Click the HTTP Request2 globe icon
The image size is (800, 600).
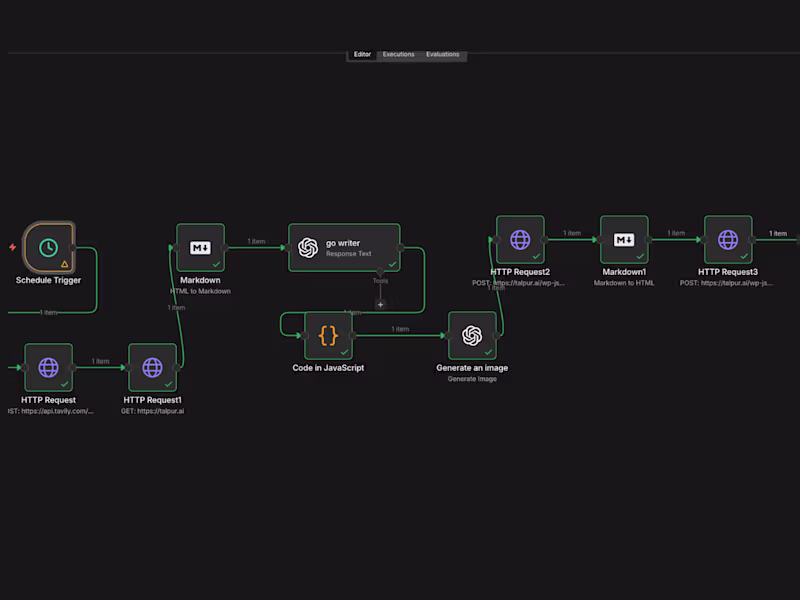(519, 239)
